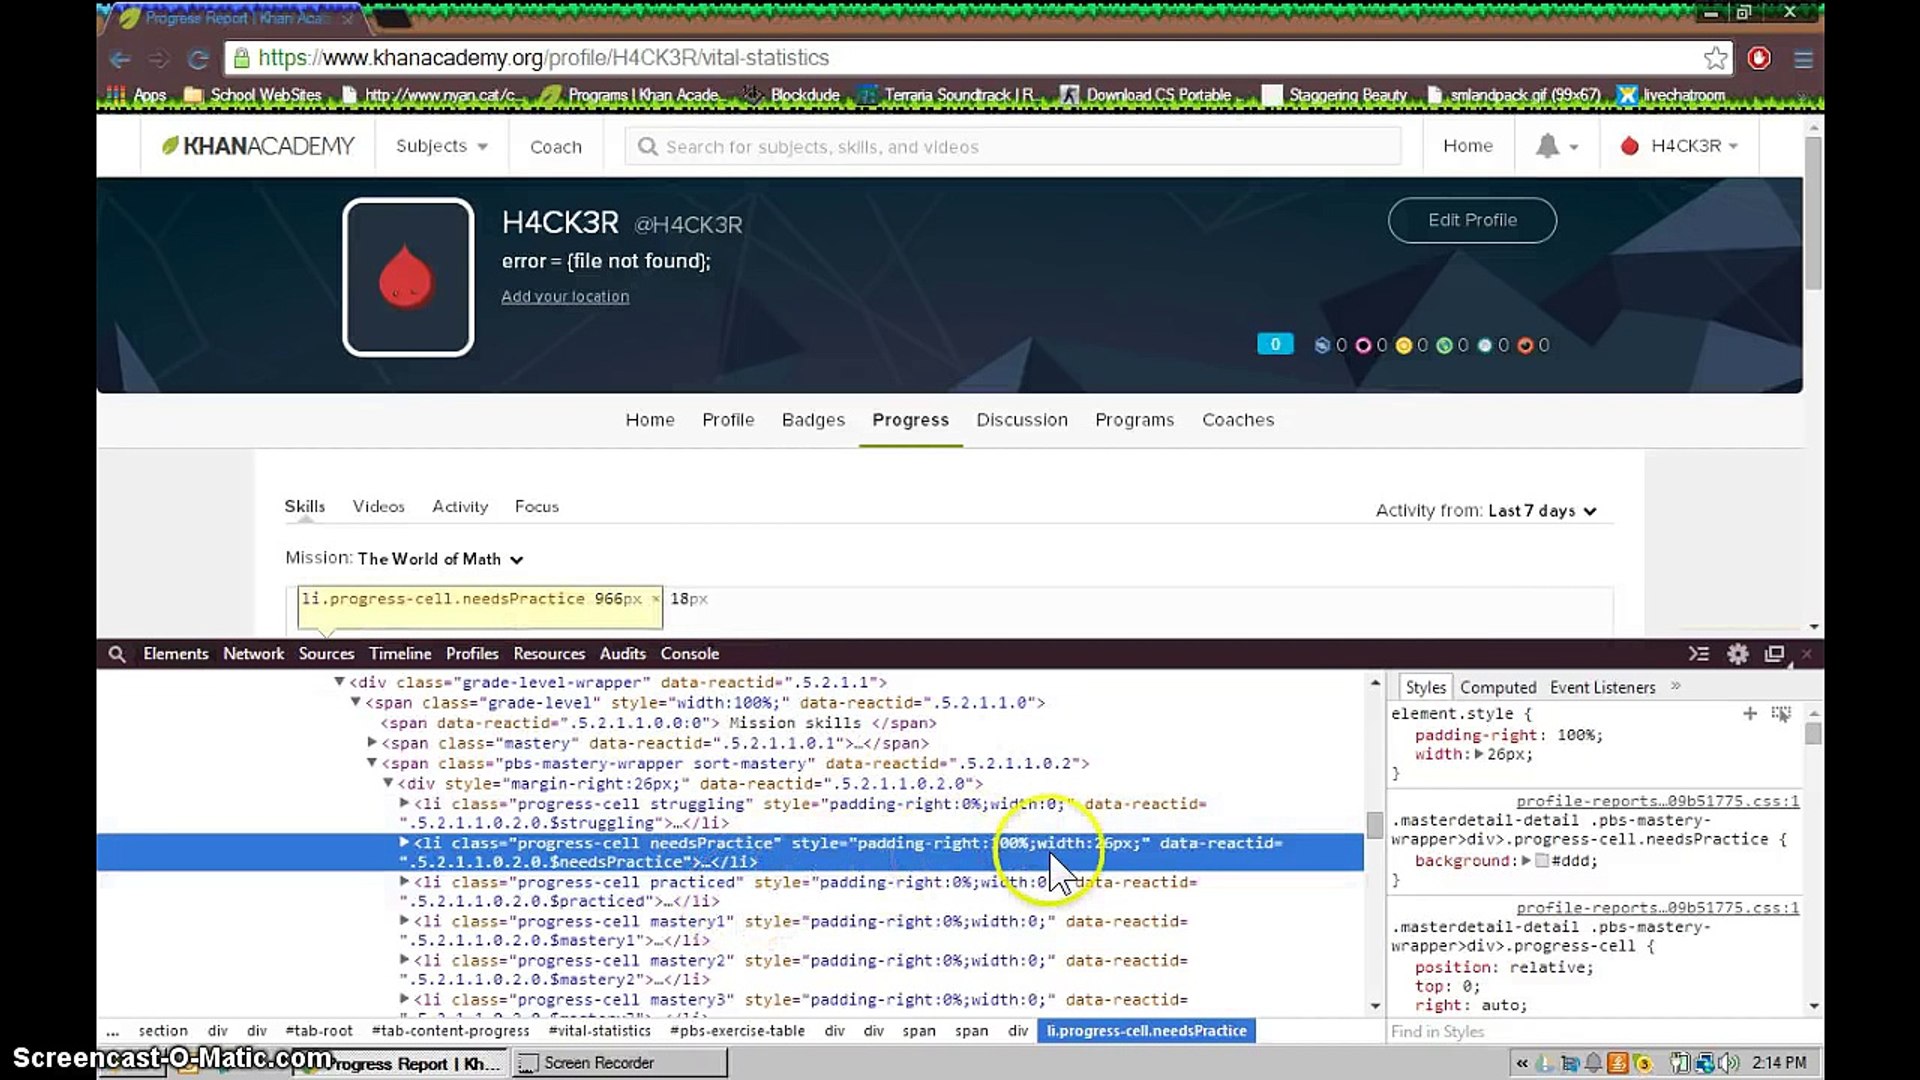The width and height of the screenshot is (1920, 1080).
Task: Switch to the Network panel tab
Action: pyautogui.click(x=253, y=654)
